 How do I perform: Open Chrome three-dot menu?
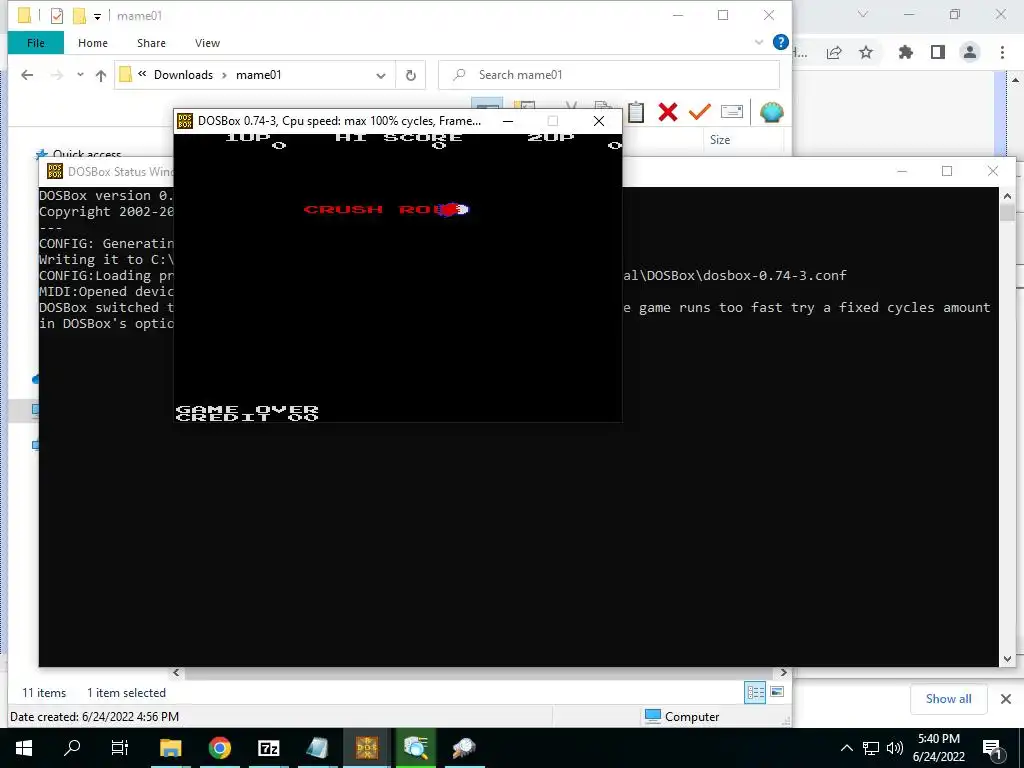[x=1002, y=52]
